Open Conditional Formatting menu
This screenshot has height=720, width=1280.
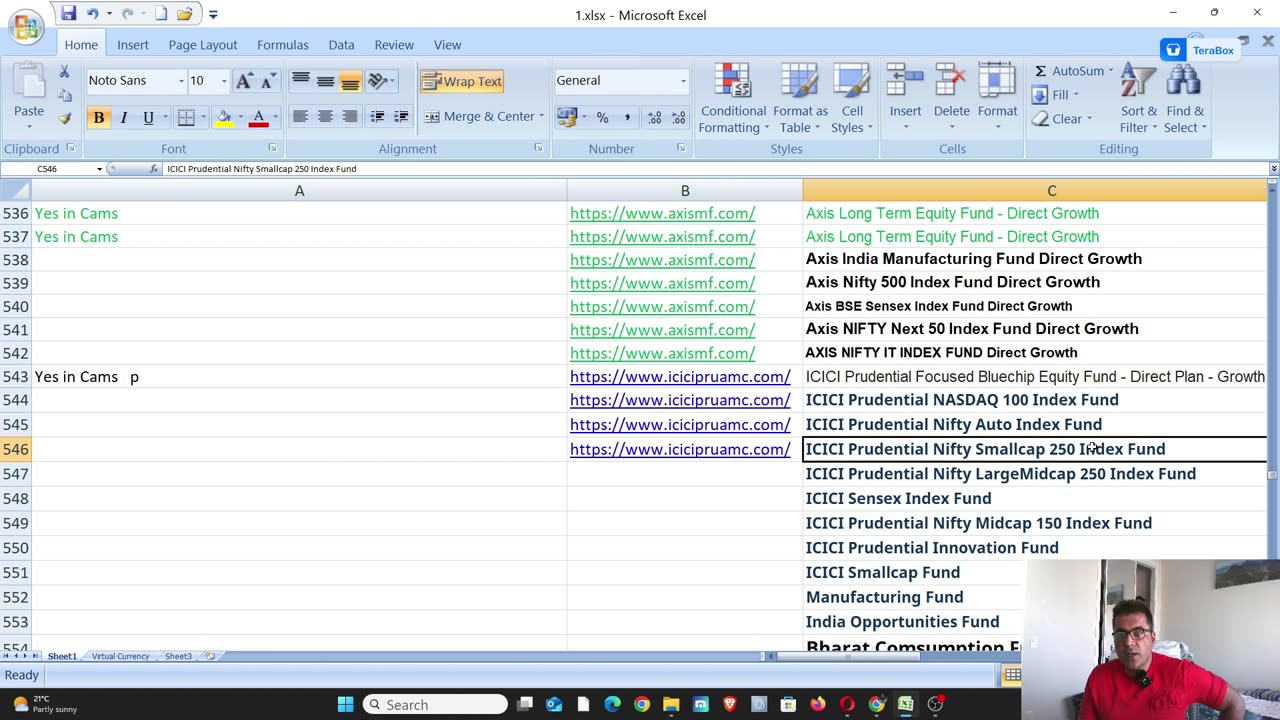[733, 98]
